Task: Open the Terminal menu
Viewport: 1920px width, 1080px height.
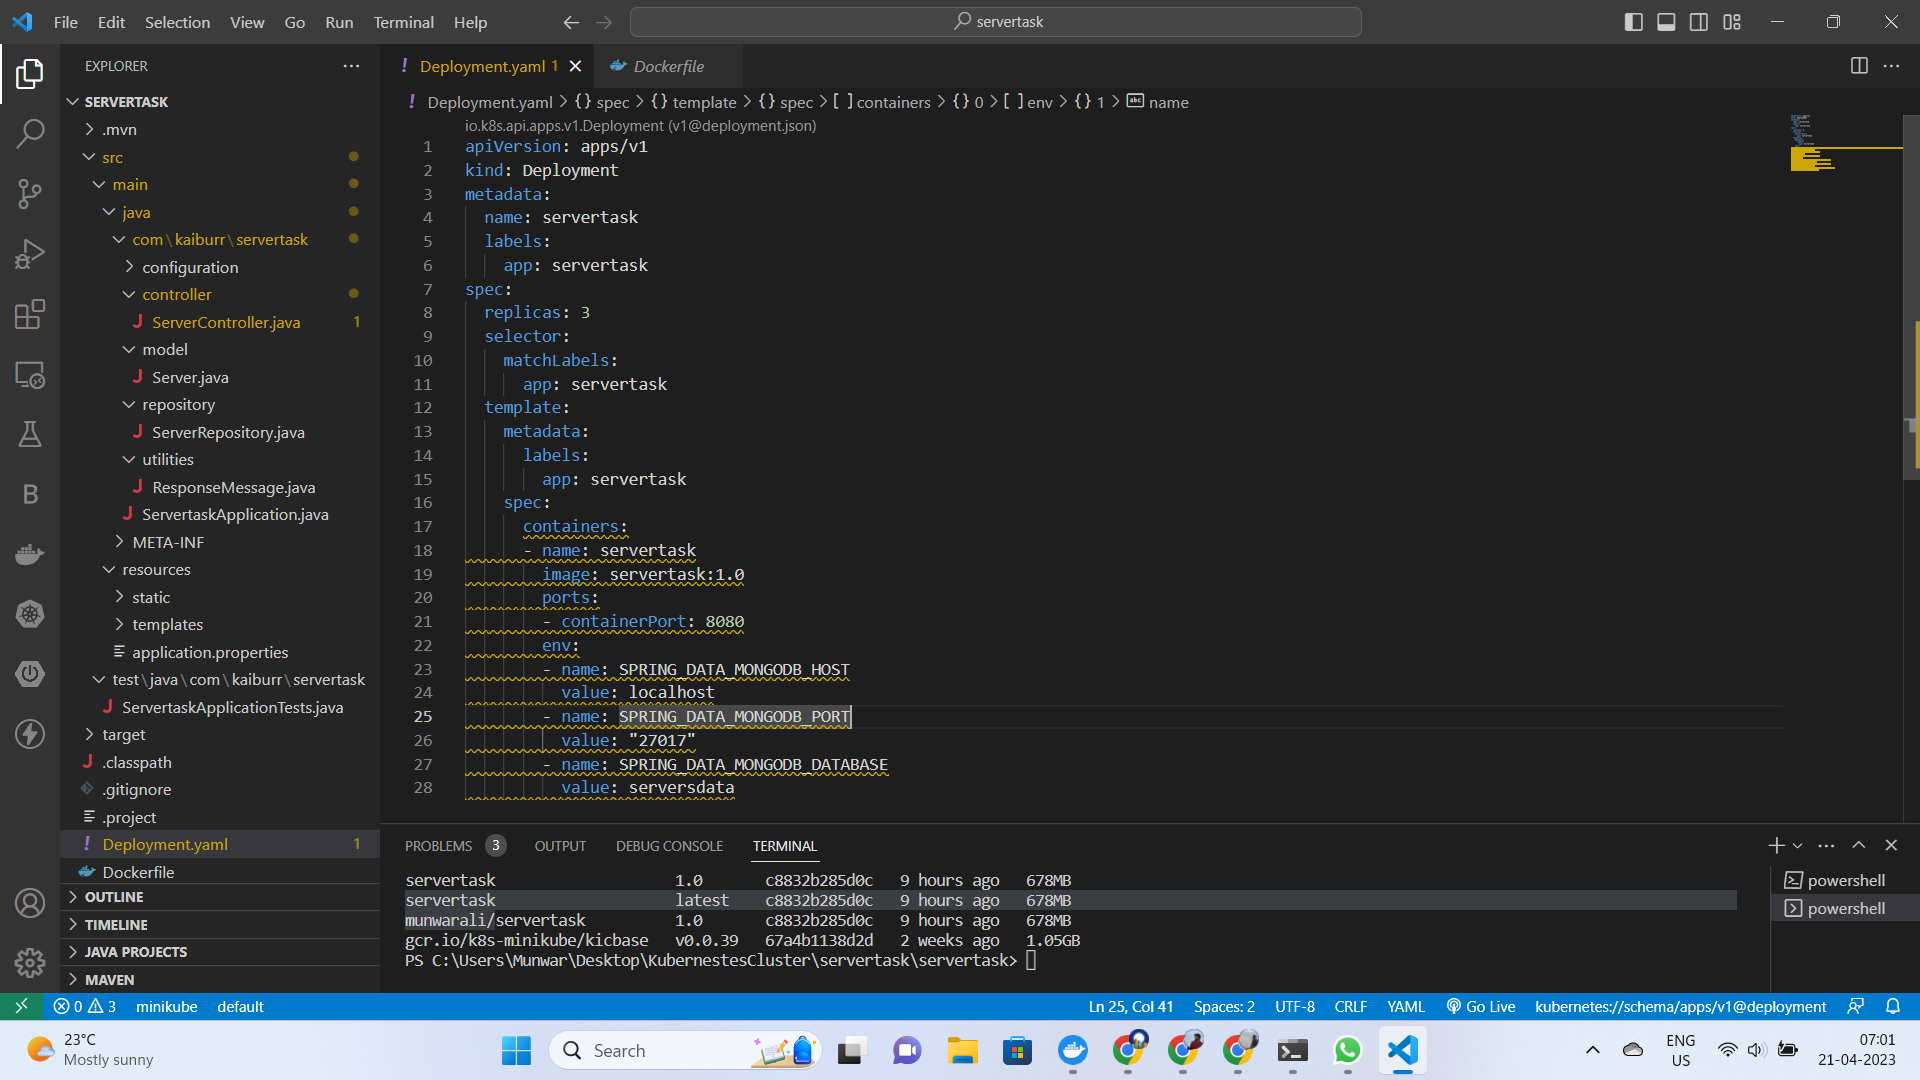Action: (403, 21)
